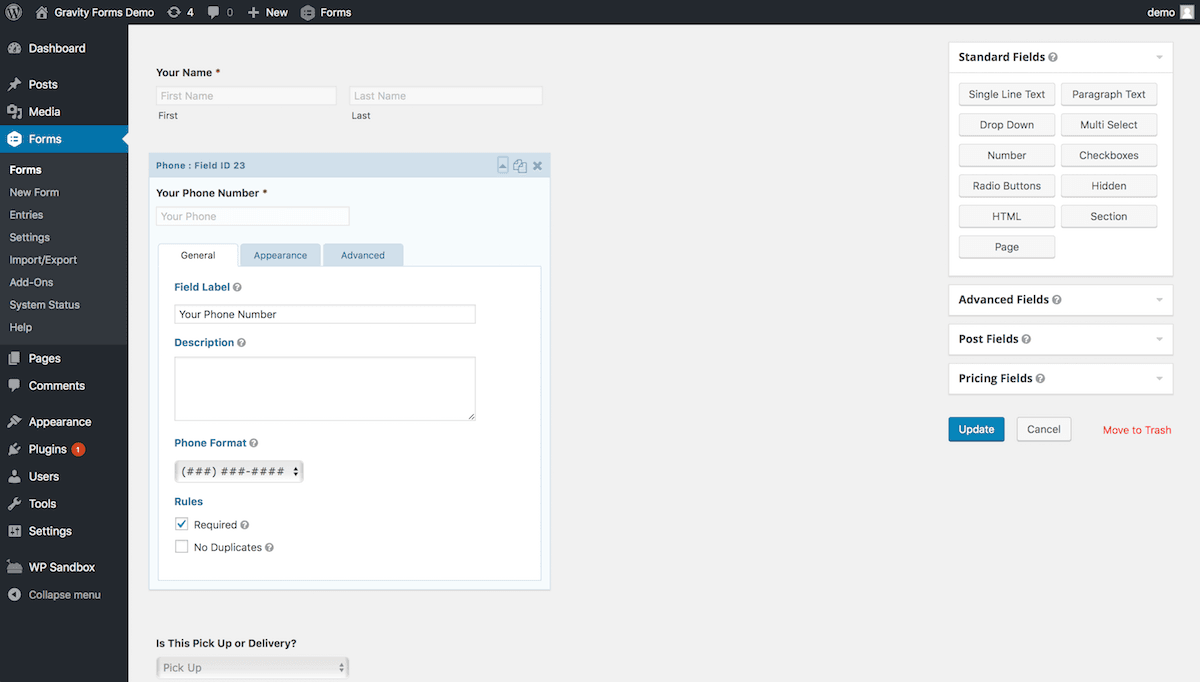Open Required rule help icon
This screenshot has height=682, width=1200.
point(245,525)
